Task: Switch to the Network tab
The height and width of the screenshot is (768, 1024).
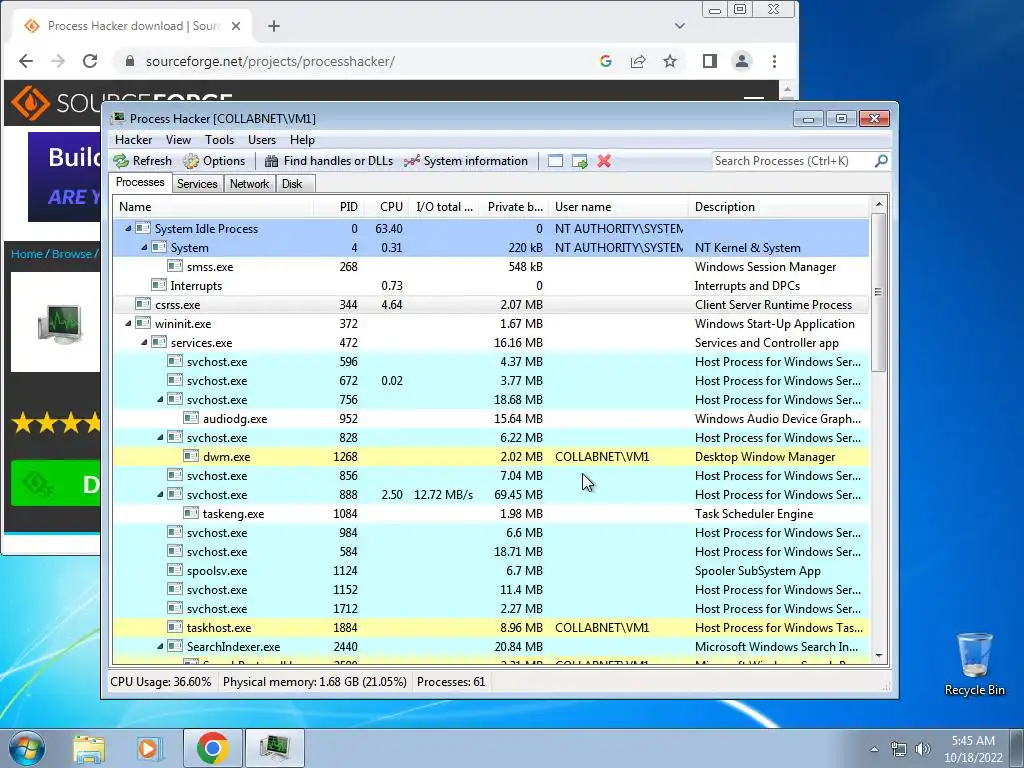Action: 249,184
